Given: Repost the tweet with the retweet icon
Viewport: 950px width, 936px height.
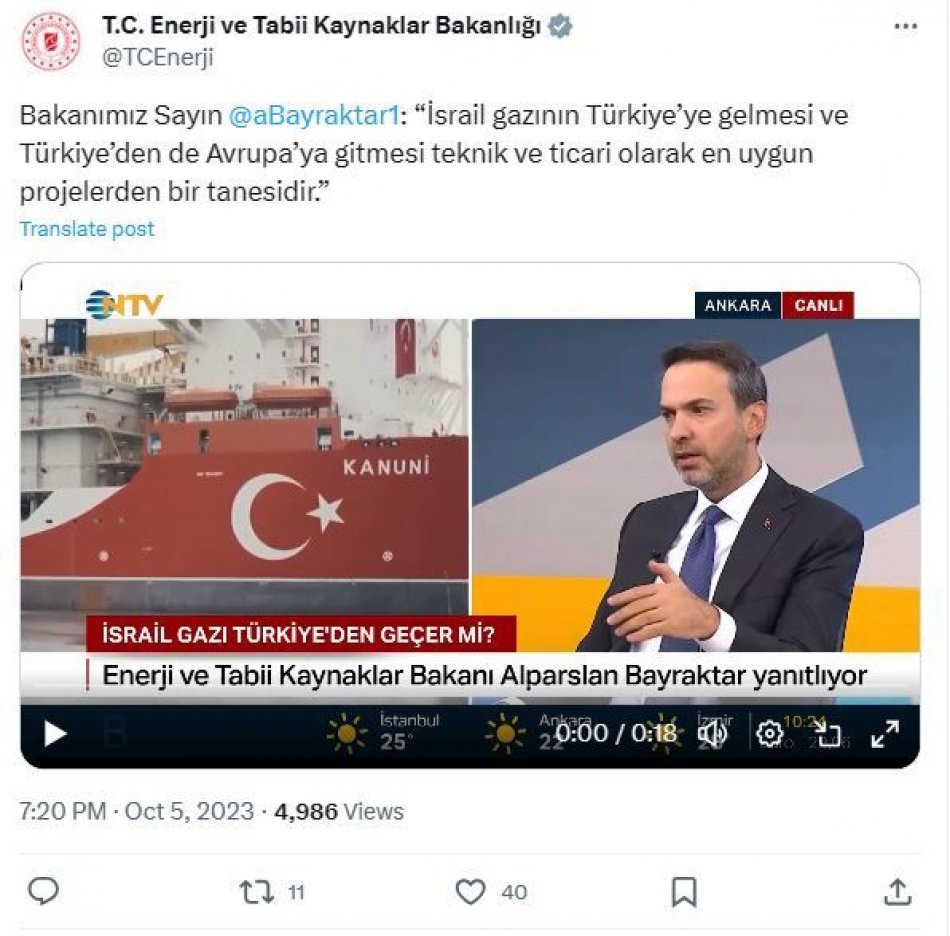Looking at the screenshot, I should pyautogui.click(x=257, y=892).
